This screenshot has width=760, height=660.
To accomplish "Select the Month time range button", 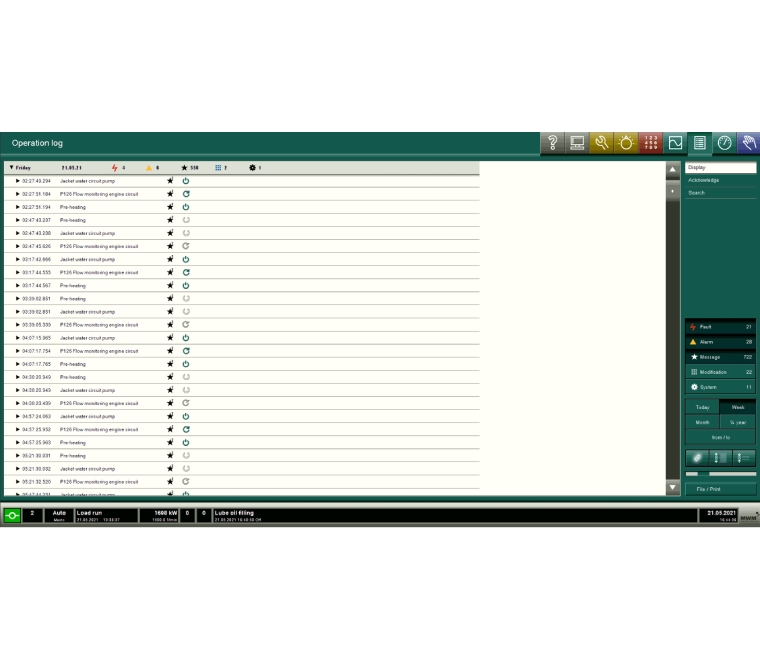I will click(x=702, y=422).
